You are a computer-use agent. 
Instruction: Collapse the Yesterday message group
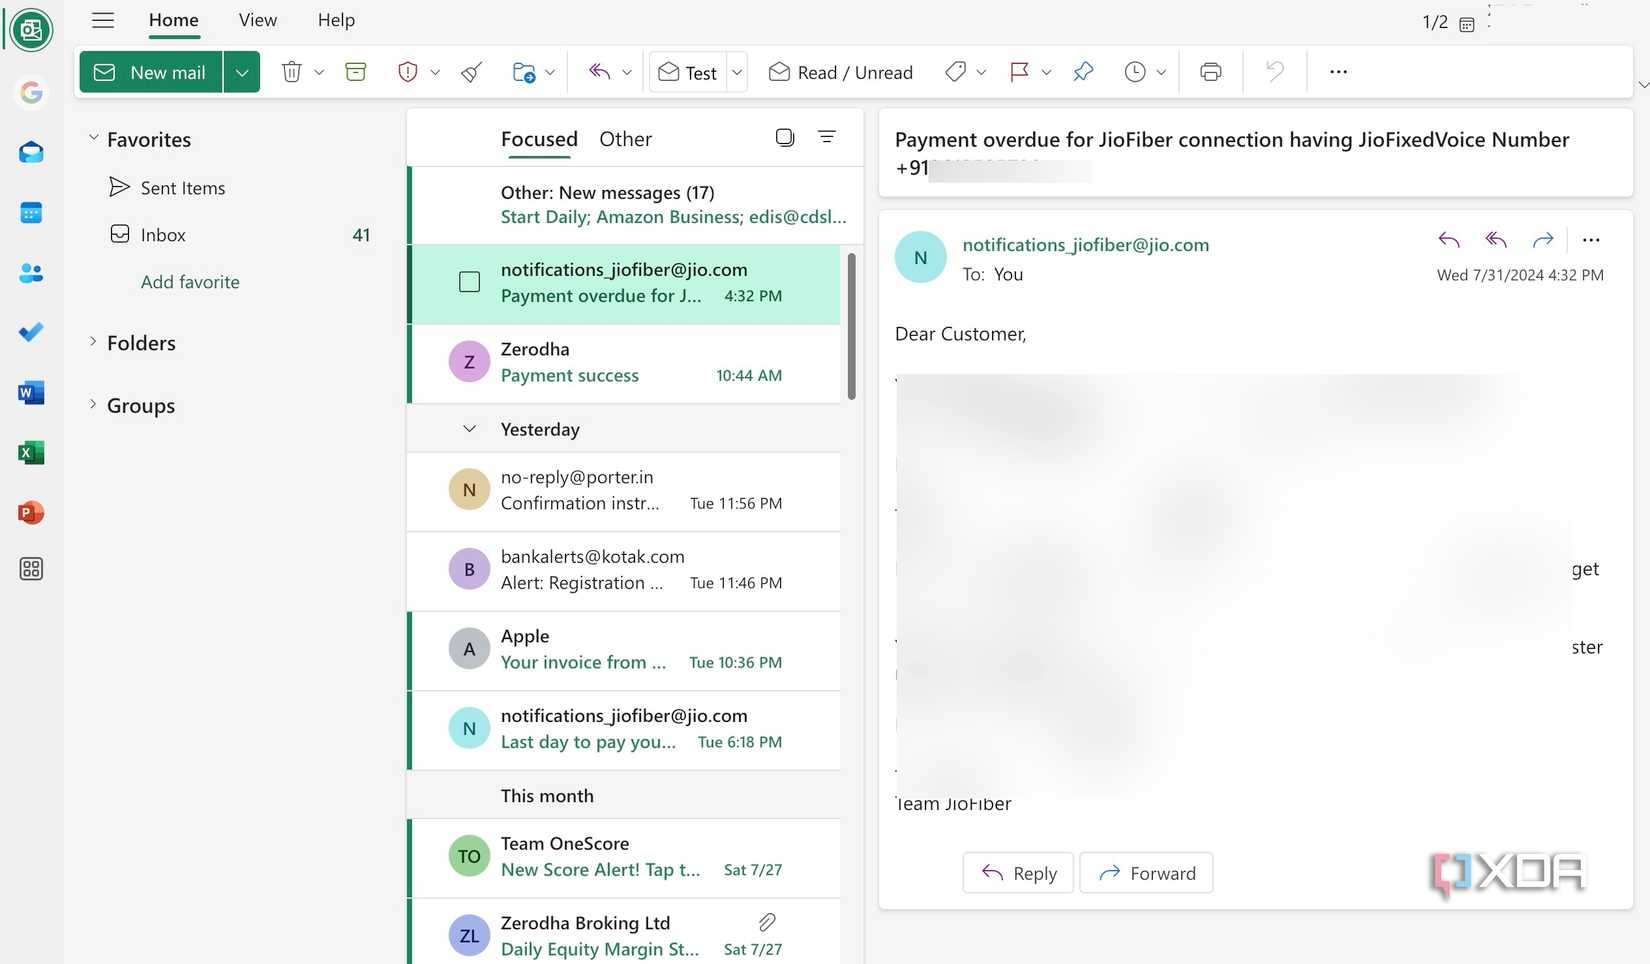click(469, 429)
